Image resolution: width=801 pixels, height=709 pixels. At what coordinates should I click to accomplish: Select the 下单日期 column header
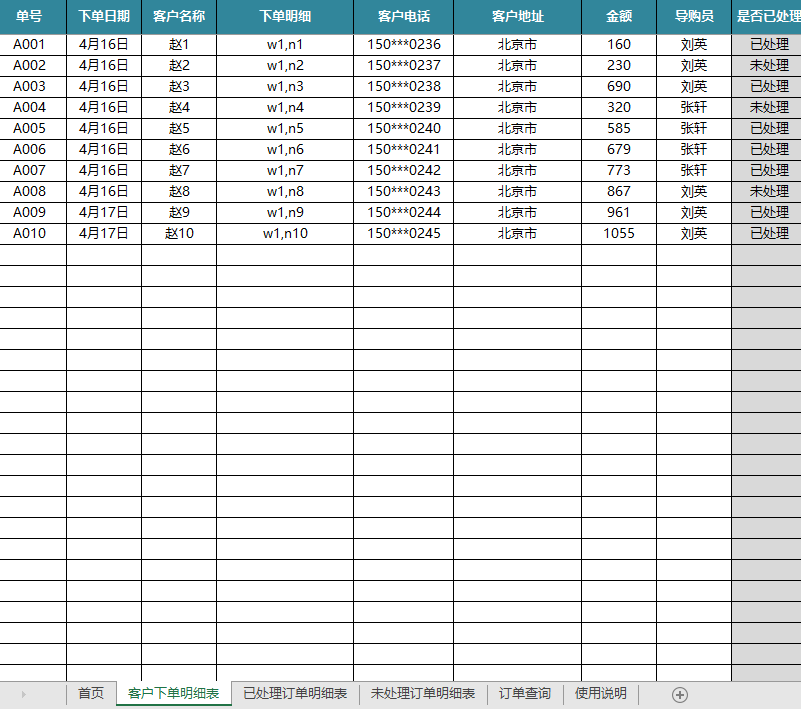(104, 16)
